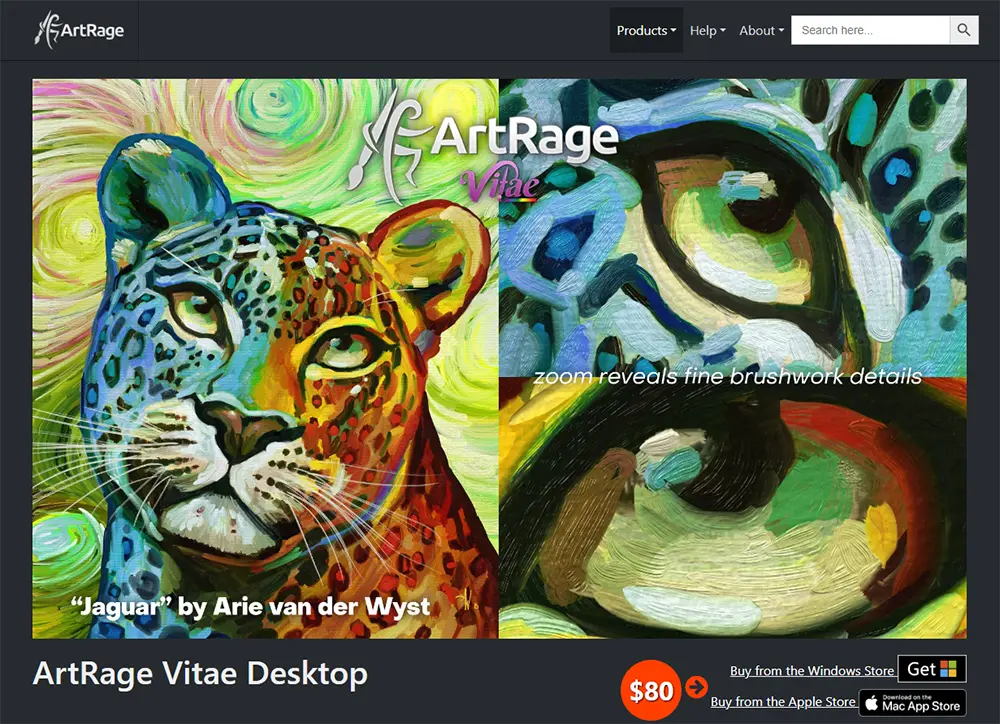Image resolution: width=1000 pixels, height=724 pixels.
Task: Click the artist signature on the Jaguar painting
Action: click(469, 602)
